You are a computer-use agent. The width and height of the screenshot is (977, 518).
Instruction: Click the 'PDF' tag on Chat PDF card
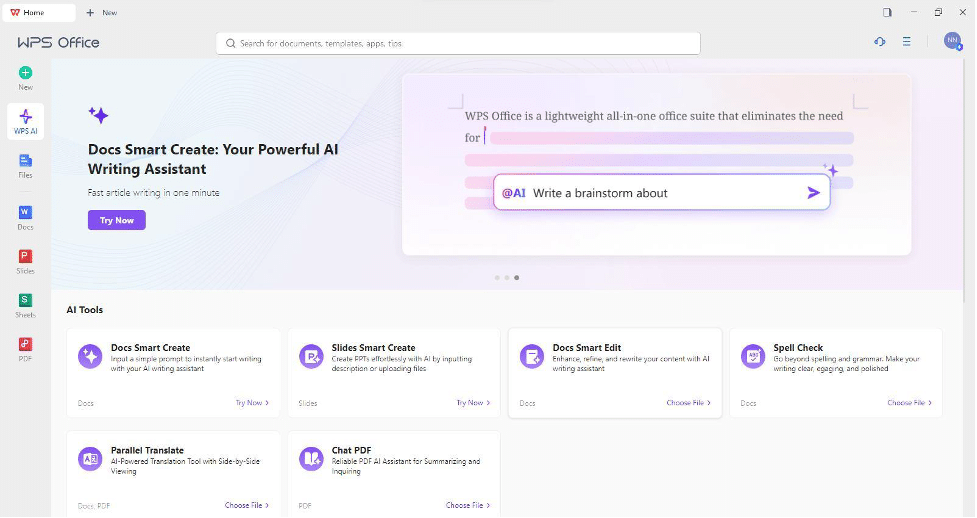[305, 506]
